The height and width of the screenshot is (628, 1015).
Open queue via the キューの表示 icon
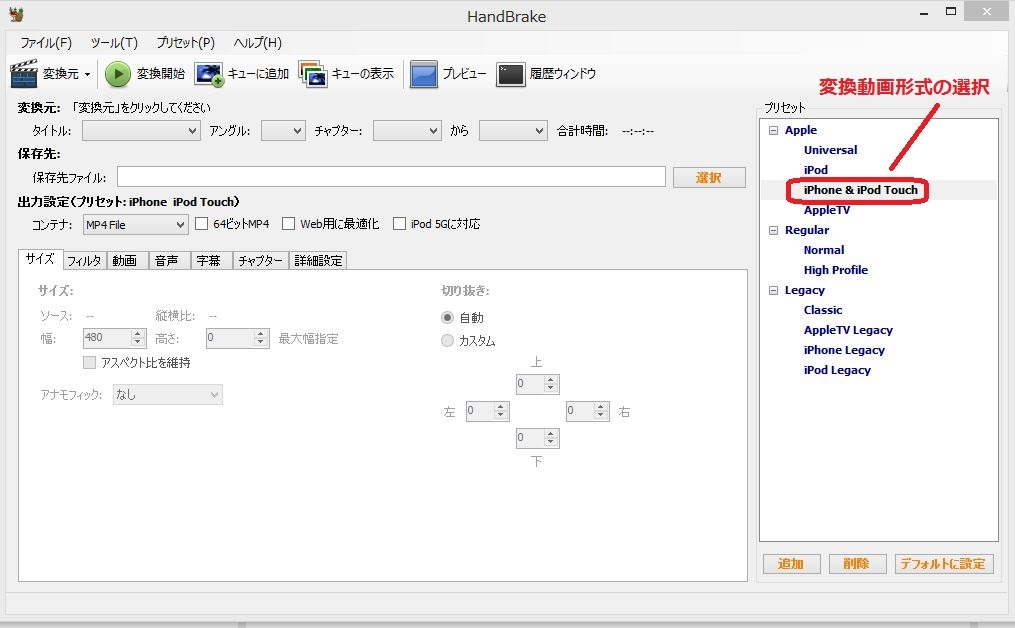tap(313, 74)
